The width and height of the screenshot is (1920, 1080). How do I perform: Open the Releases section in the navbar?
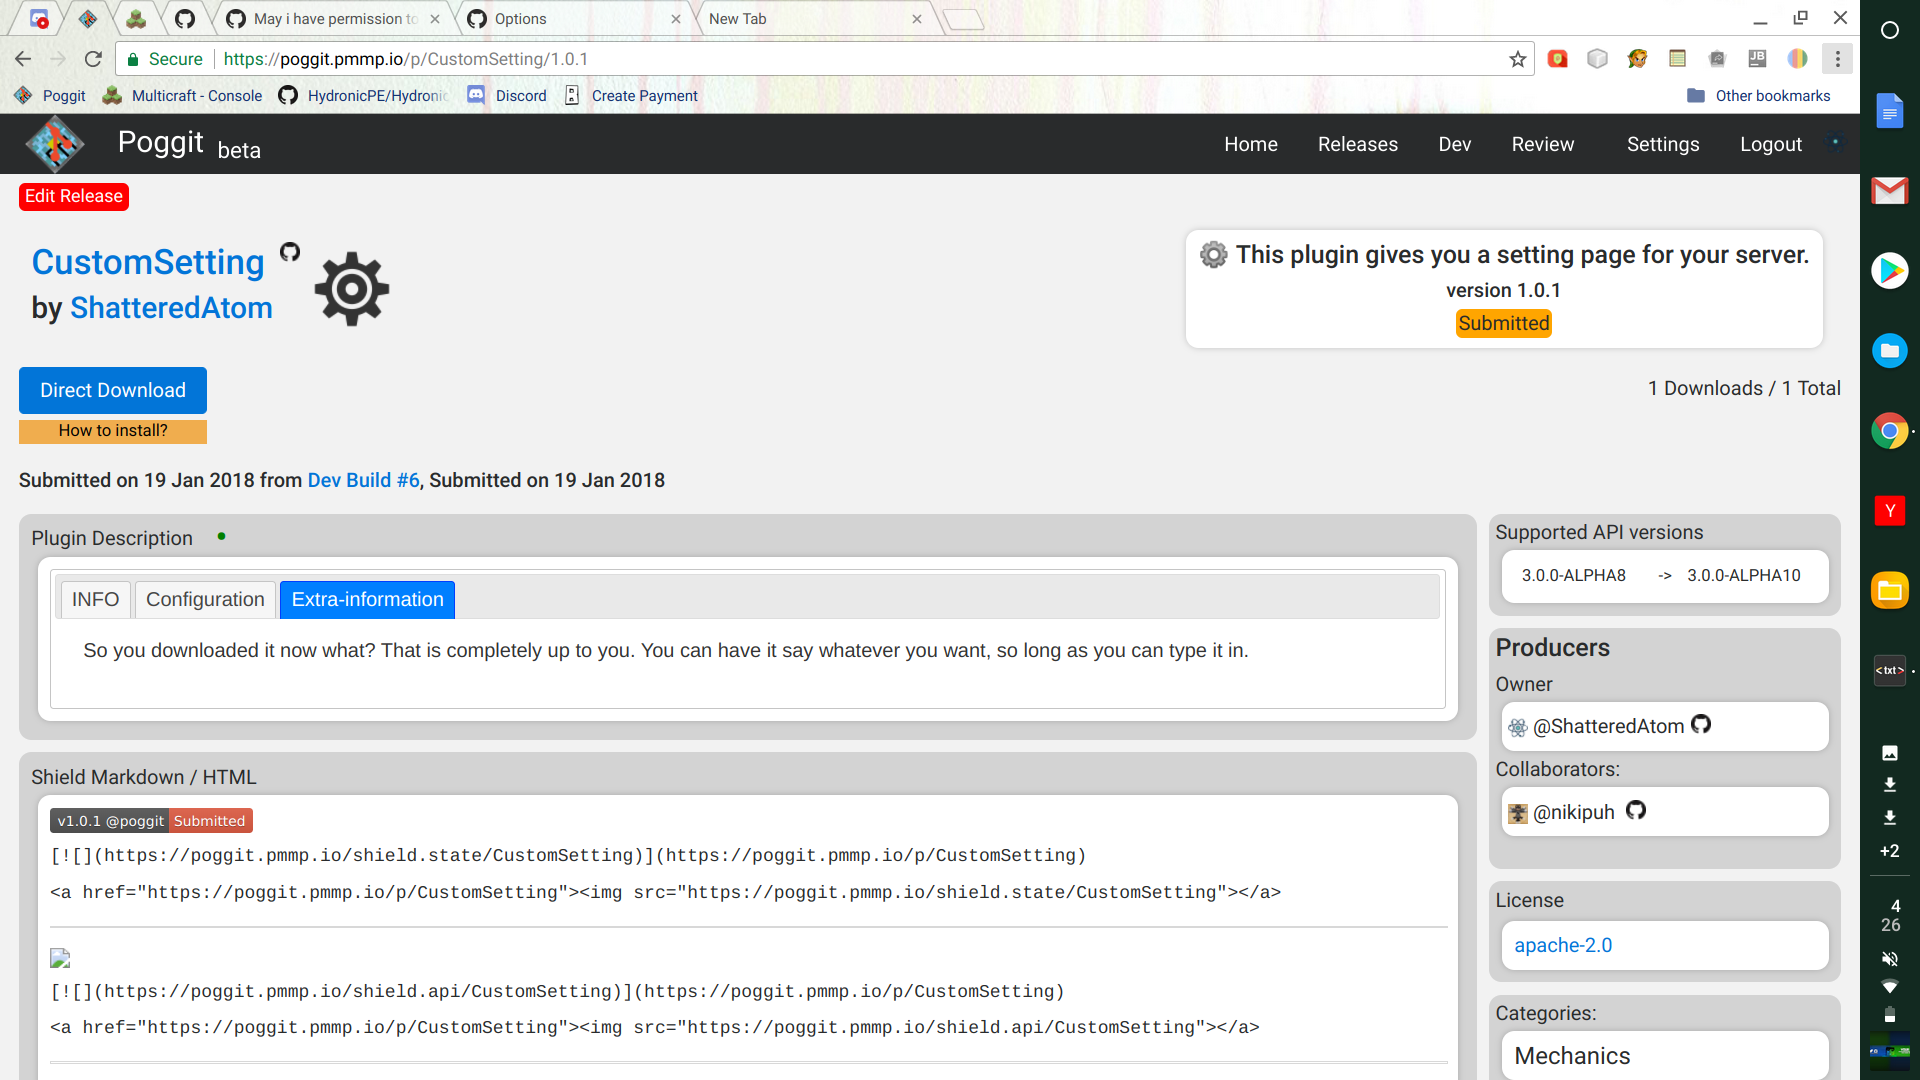1357,144
